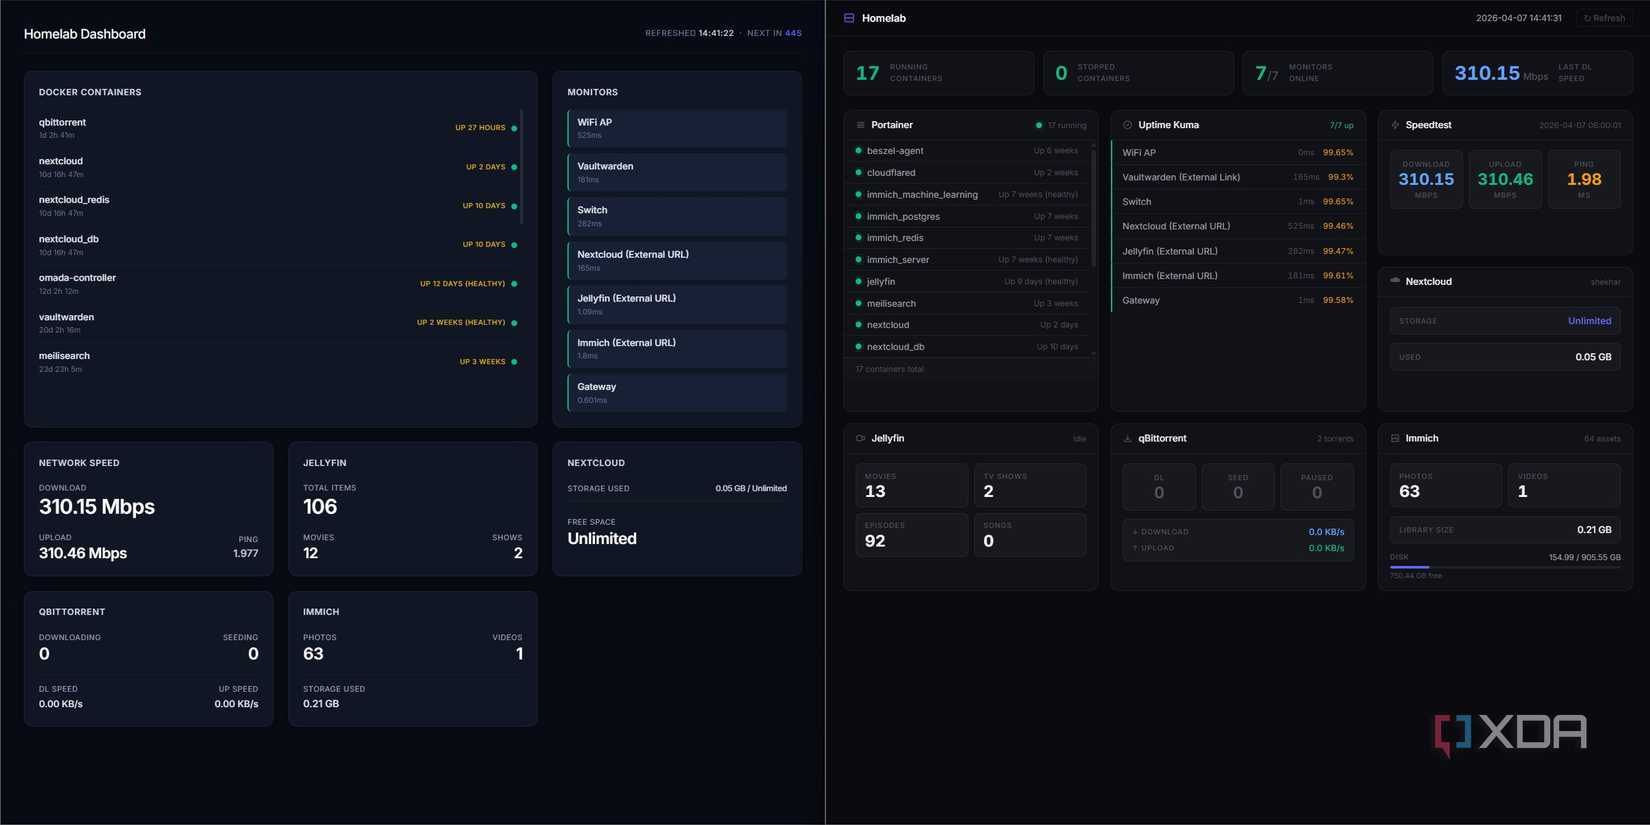Open the Vaultwarden monitor card
The image size is (1650, 825).
pyautogui.click(x=677, y=172)
